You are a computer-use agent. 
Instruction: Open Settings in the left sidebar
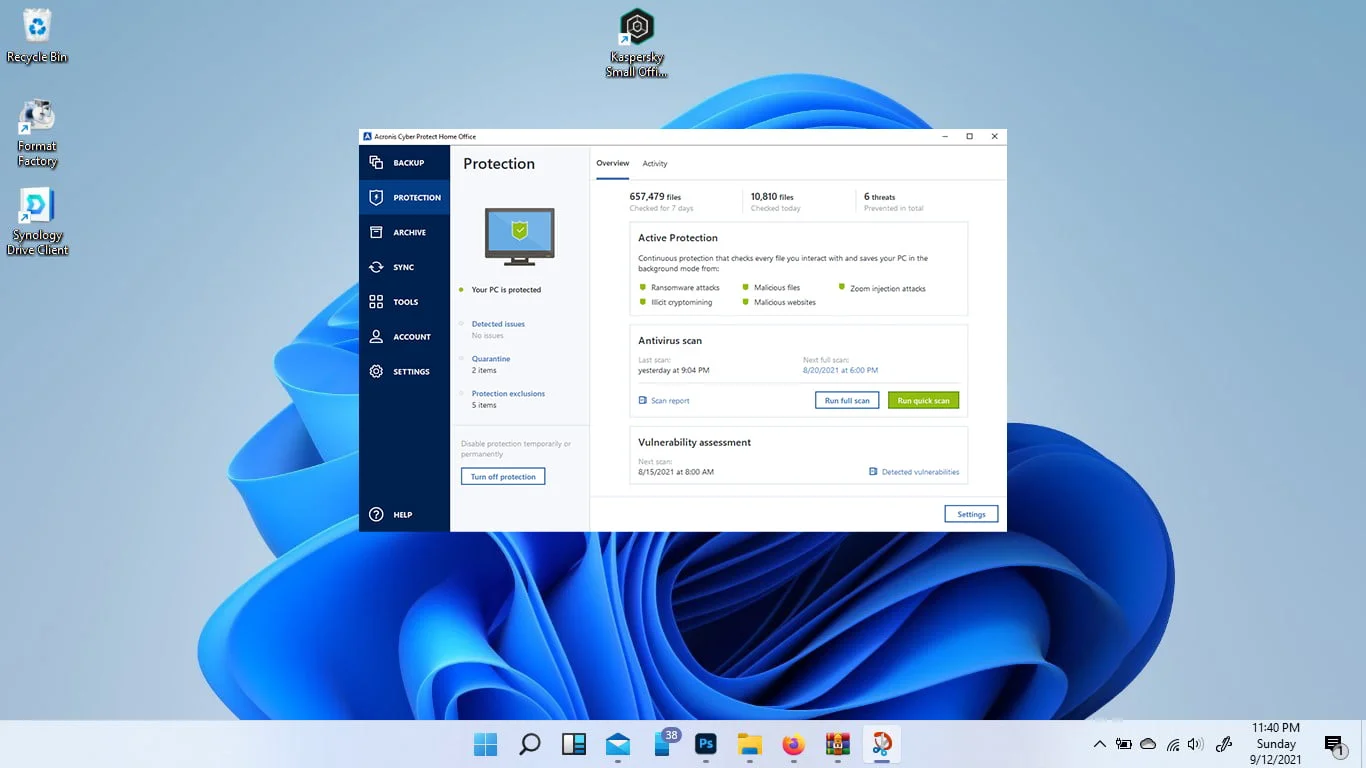tap(404, 372)
